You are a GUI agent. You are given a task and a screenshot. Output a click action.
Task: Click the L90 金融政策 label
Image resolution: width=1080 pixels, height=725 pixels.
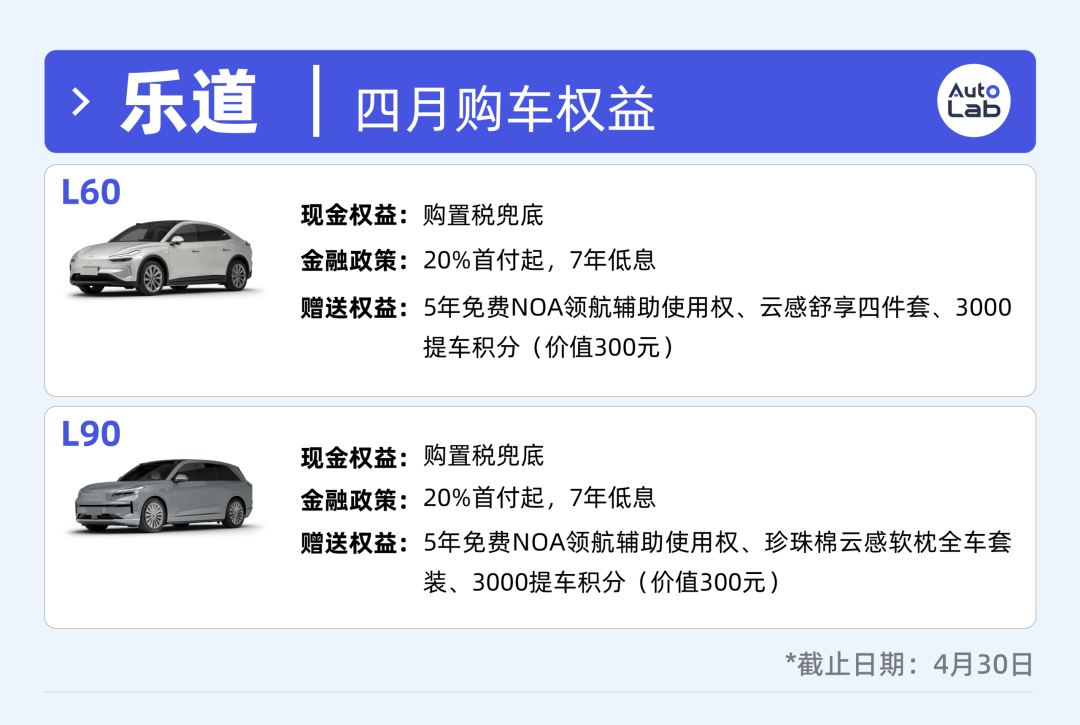coord(354,498)
